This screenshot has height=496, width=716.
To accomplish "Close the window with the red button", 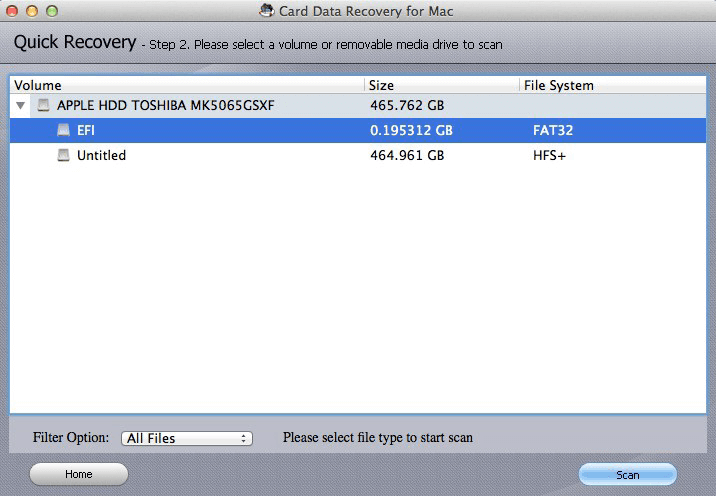I will [x=12, y=11].
